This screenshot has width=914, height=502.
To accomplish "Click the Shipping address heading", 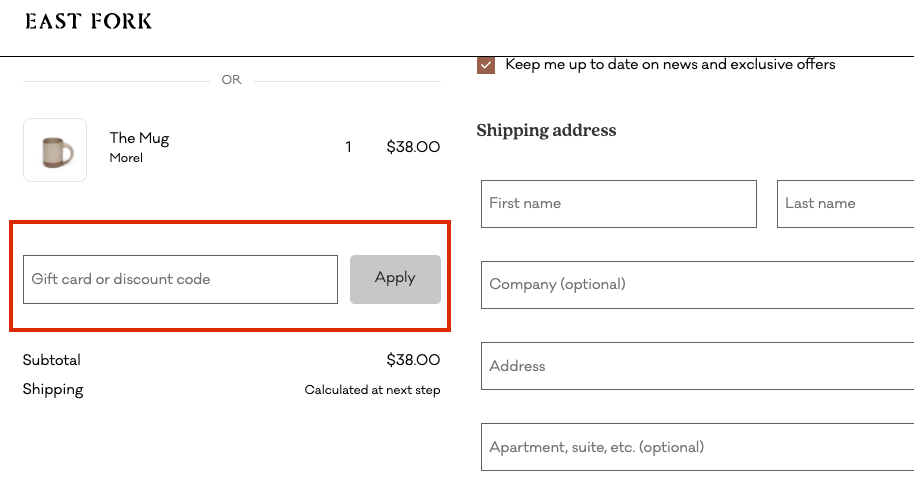I will click(x=546, y=130).
